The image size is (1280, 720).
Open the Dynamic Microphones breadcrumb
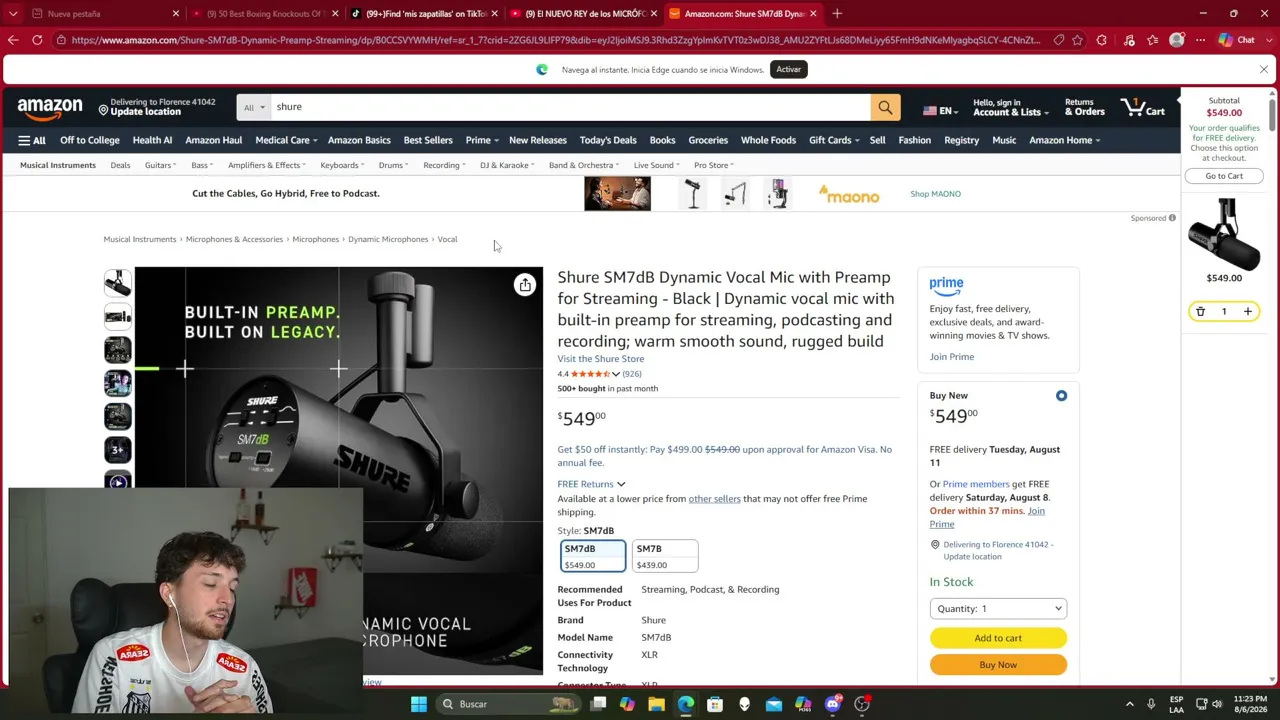388,240
